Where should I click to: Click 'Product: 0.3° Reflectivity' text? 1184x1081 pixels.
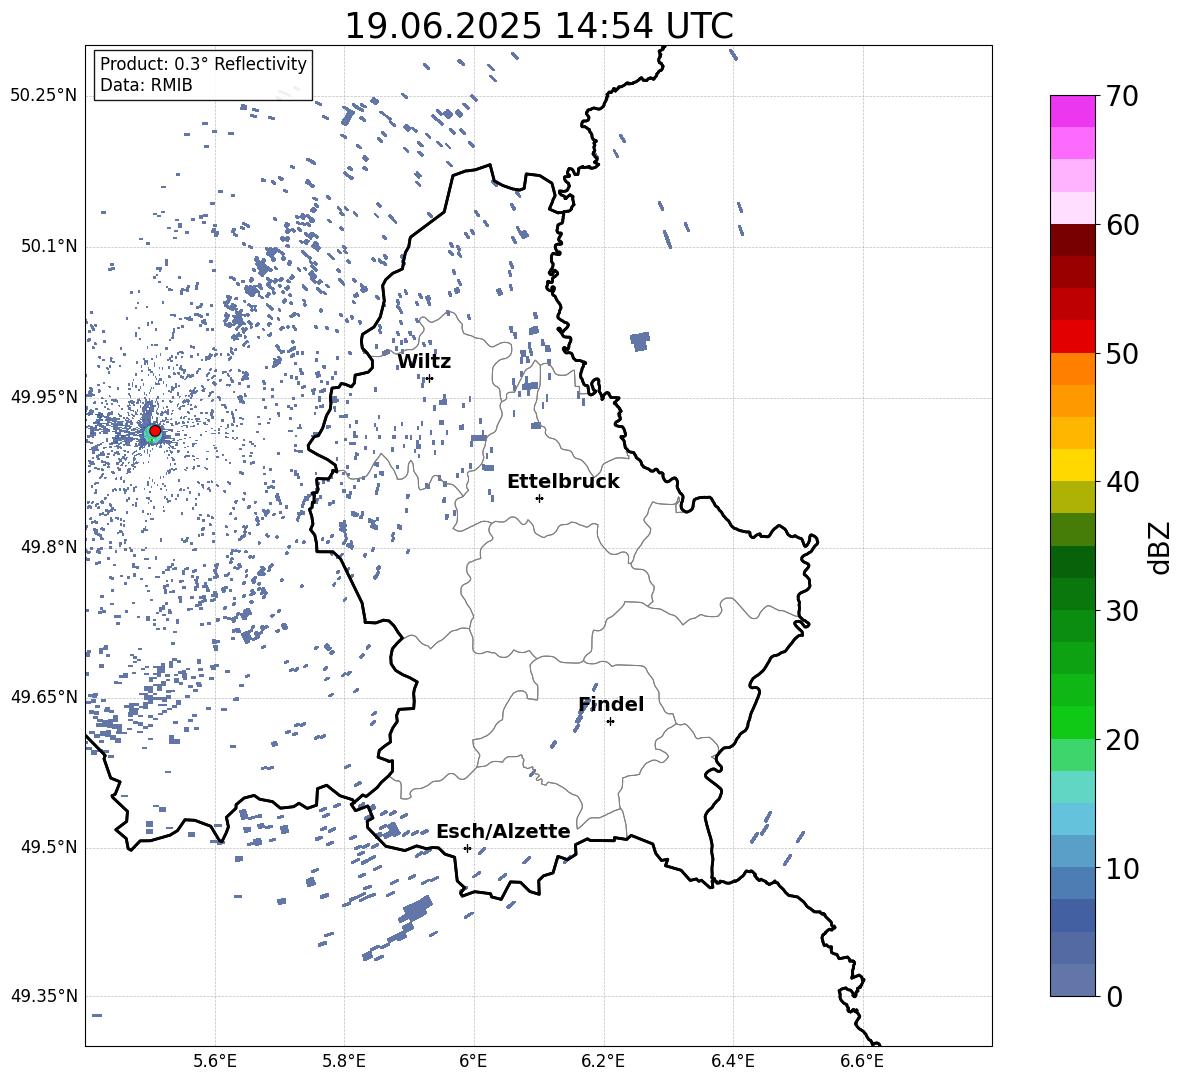(x=203, y=64)
